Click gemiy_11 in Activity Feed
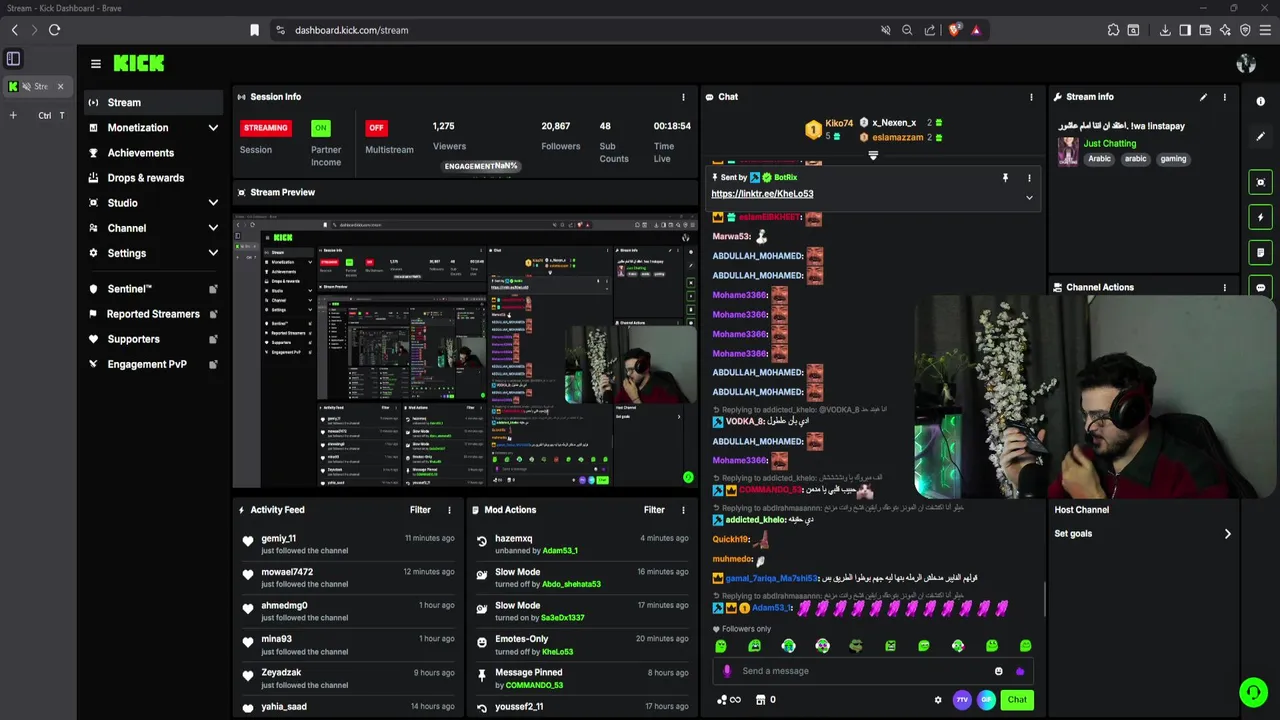Viewport: 1280px width, 720px height. tap(279, 538)
